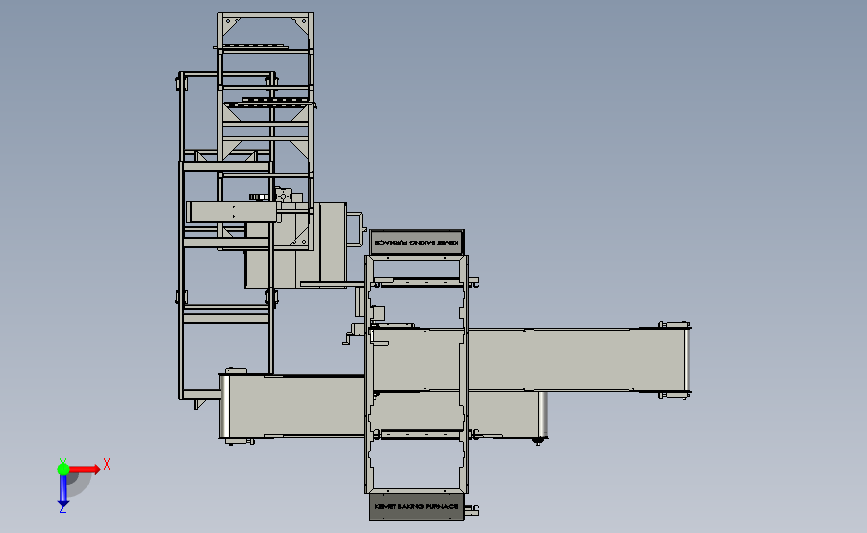Click the red X axis arrow of the triad
This screenshot has width=867, height=533.
click(x=85, y=469)
